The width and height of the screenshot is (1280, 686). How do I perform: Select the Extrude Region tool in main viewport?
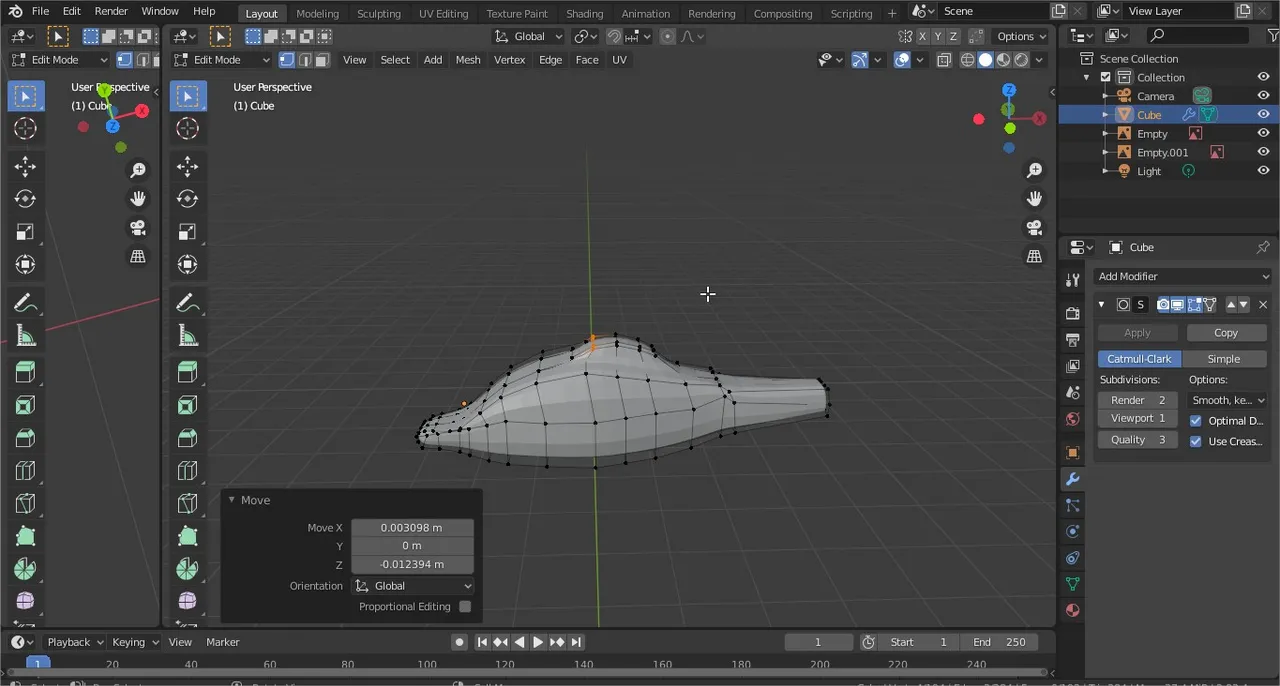(x=187, y=372)
